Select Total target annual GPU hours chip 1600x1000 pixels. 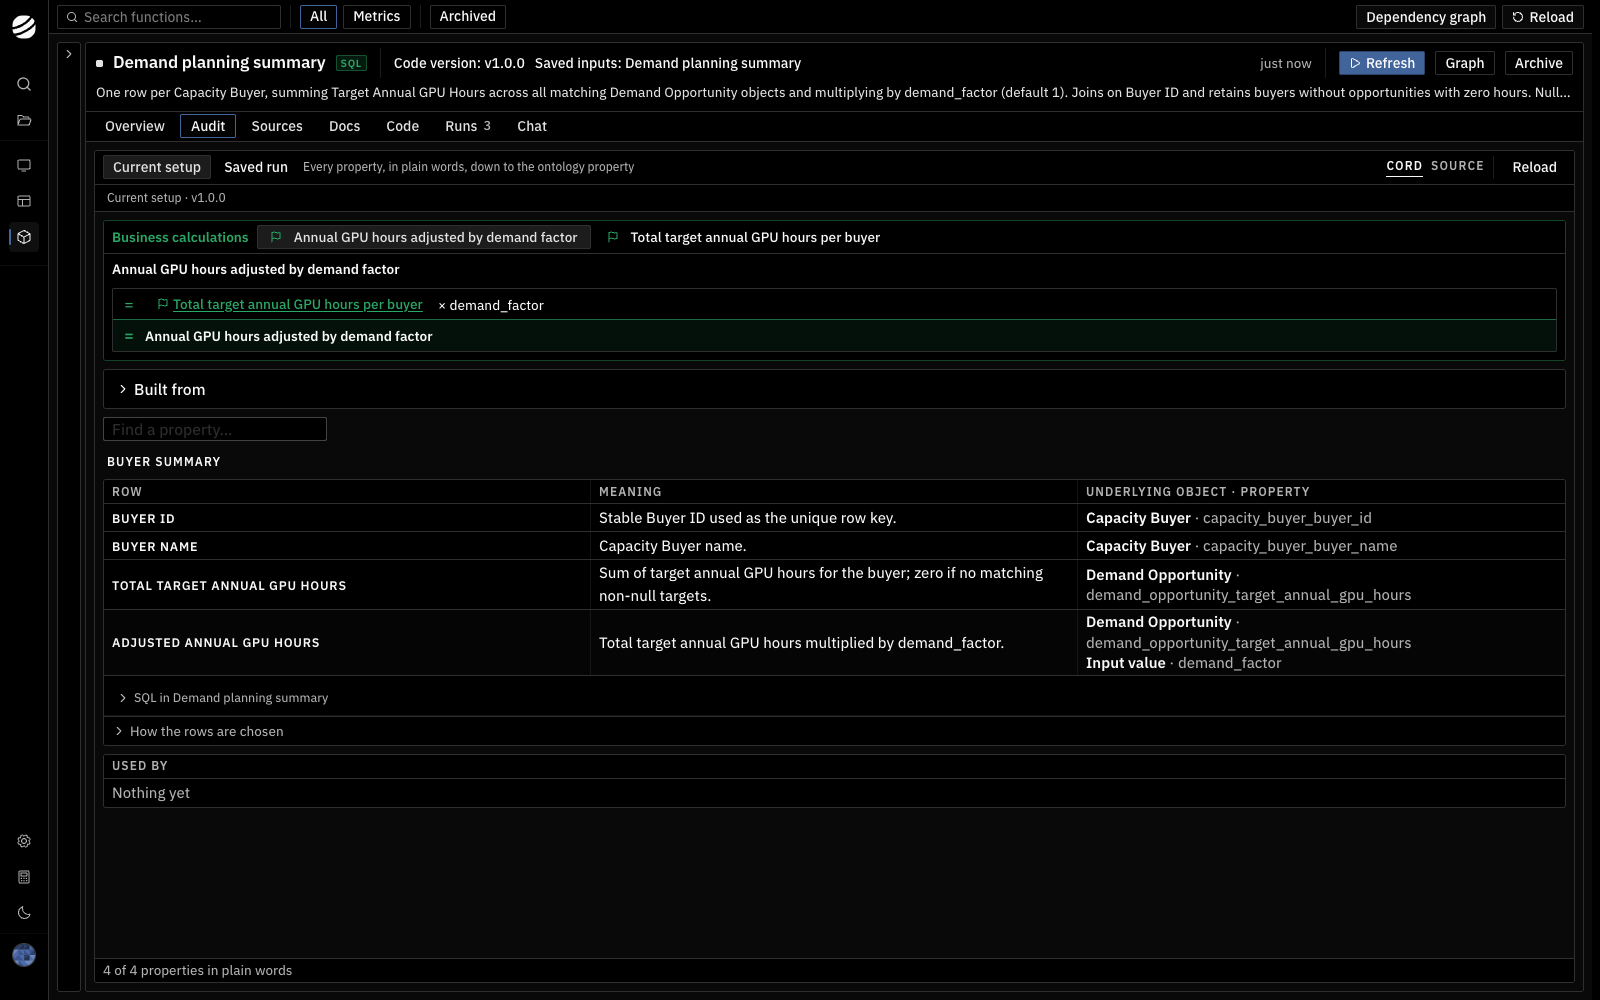[744, 237]
